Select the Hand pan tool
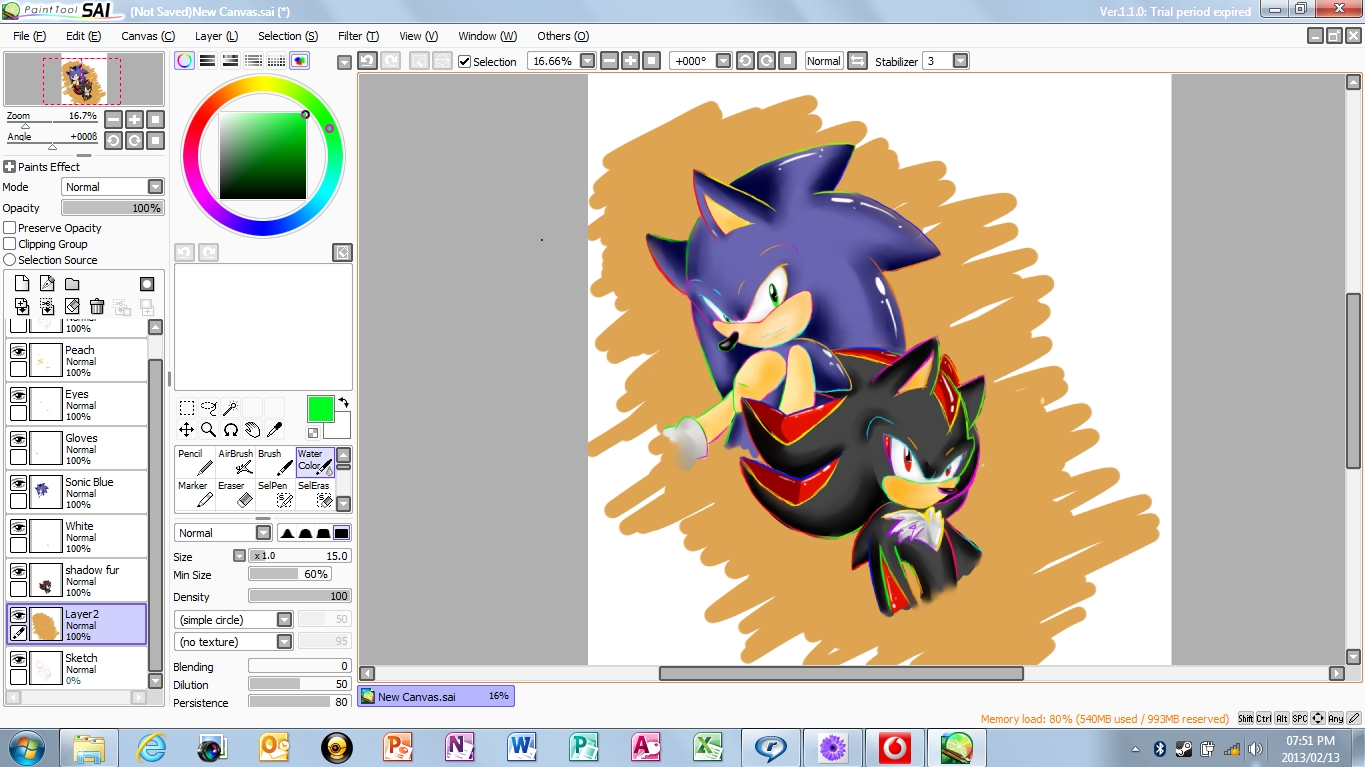1365x767 pixels. (252, 430)
